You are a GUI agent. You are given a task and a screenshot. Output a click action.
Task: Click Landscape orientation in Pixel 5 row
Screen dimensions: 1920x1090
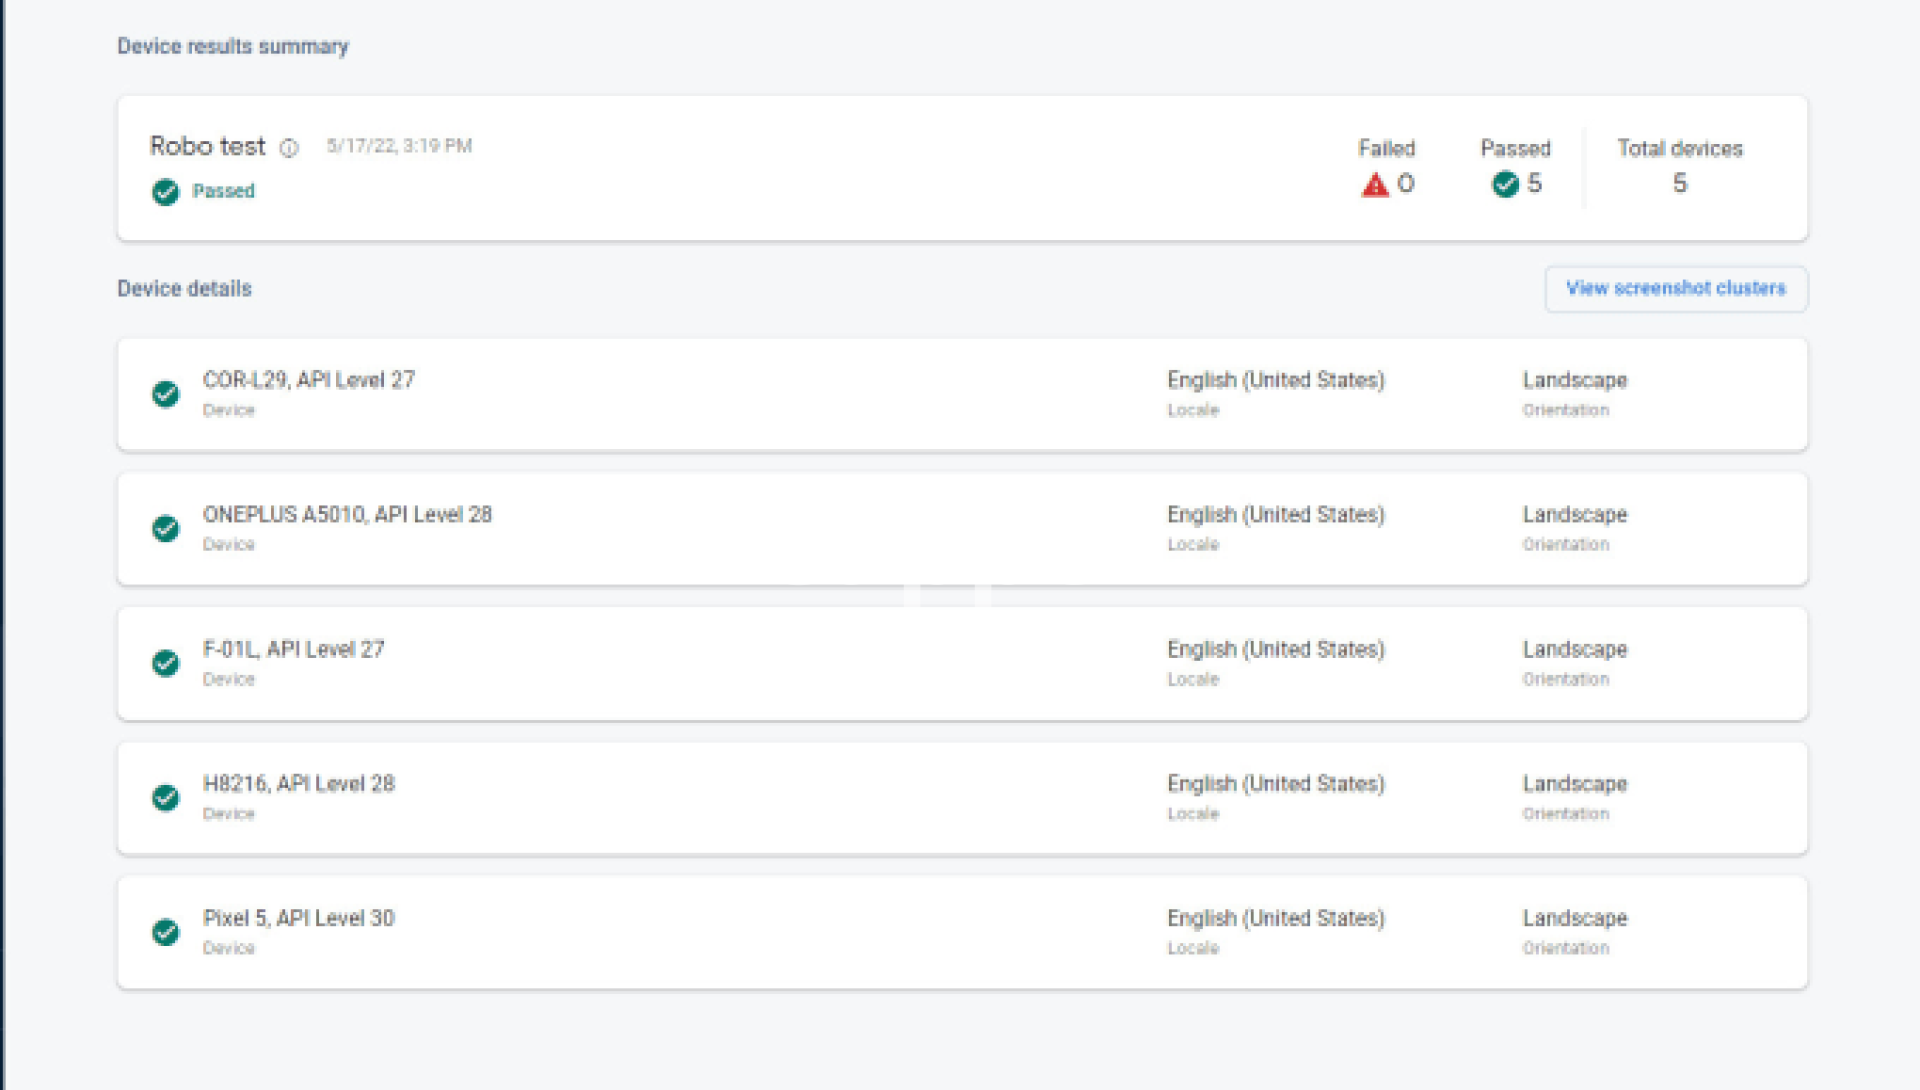(1574, 918)
